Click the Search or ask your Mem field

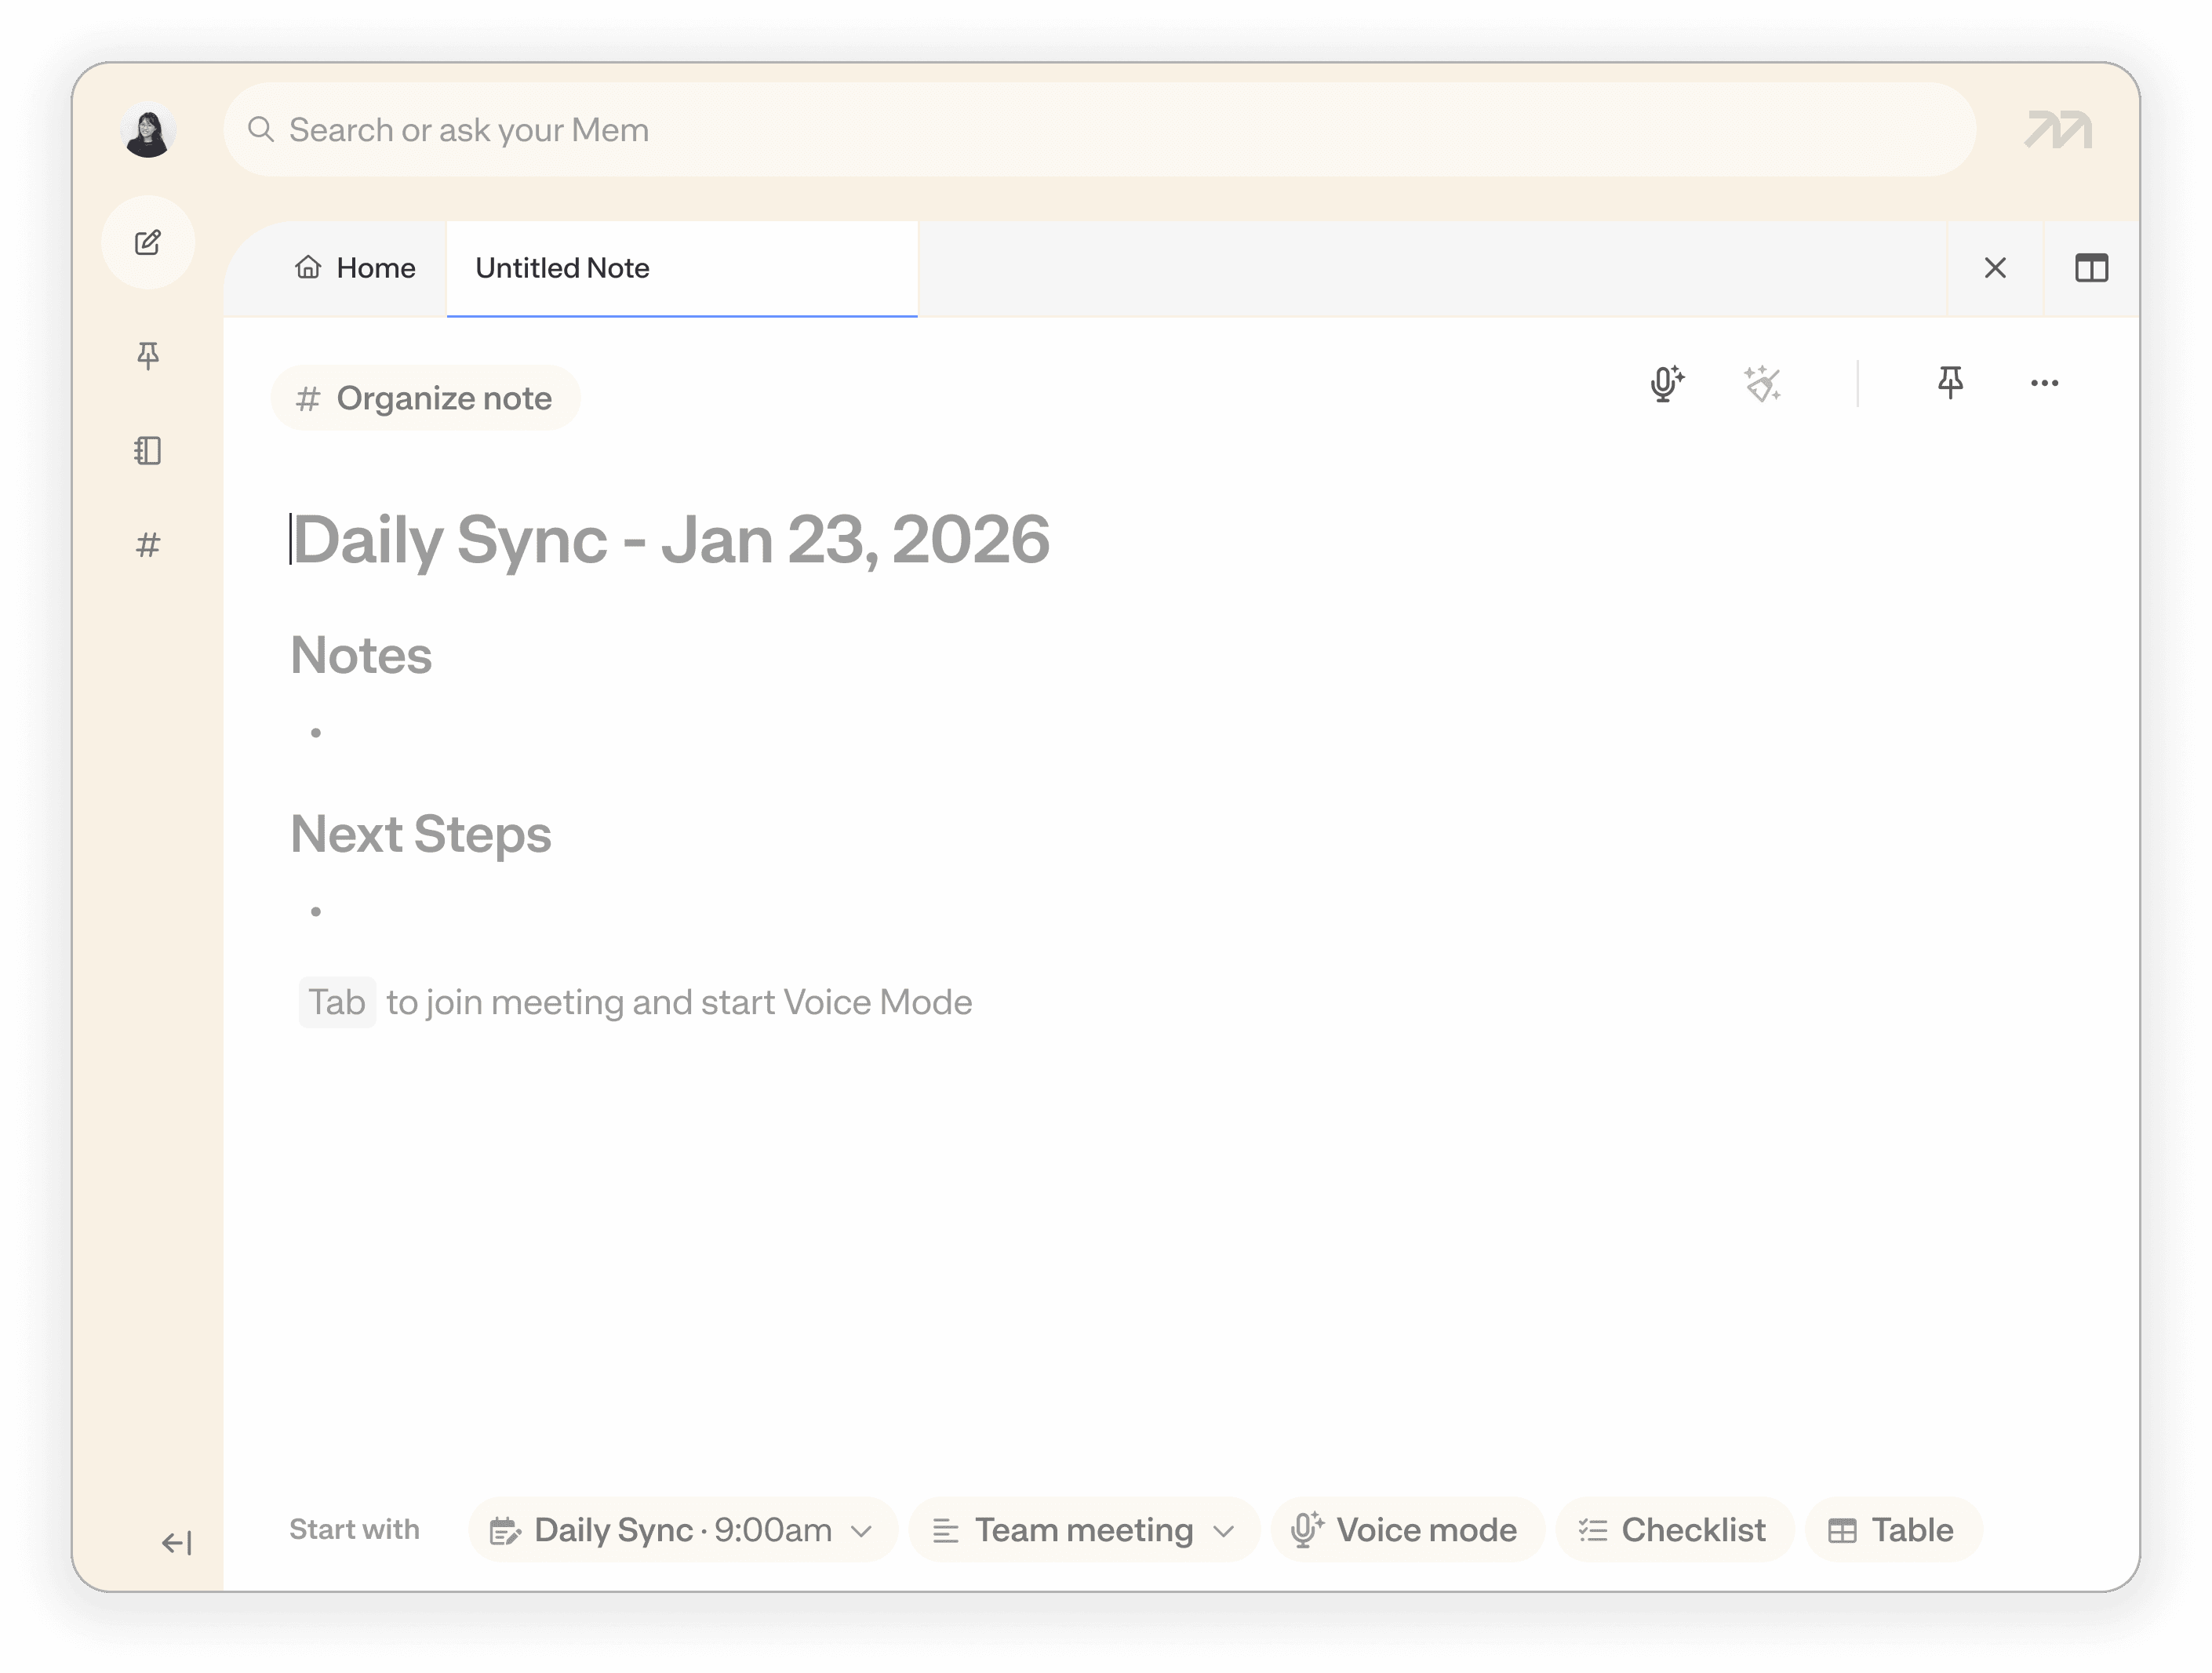click(x=1098, y=130)
